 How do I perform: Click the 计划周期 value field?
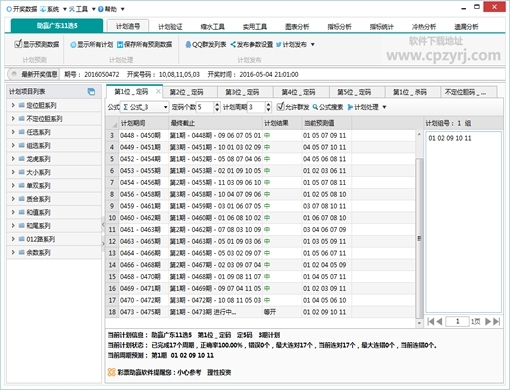click(256, 107)
